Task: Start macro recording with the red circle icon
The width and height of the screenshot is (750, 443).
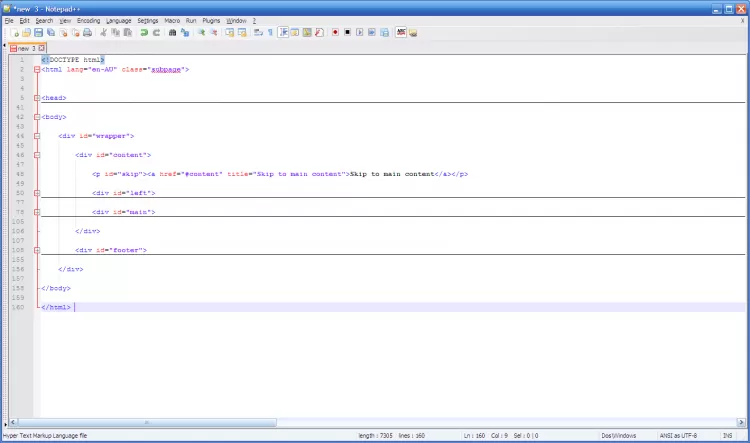Action: [x=335, y=32]
